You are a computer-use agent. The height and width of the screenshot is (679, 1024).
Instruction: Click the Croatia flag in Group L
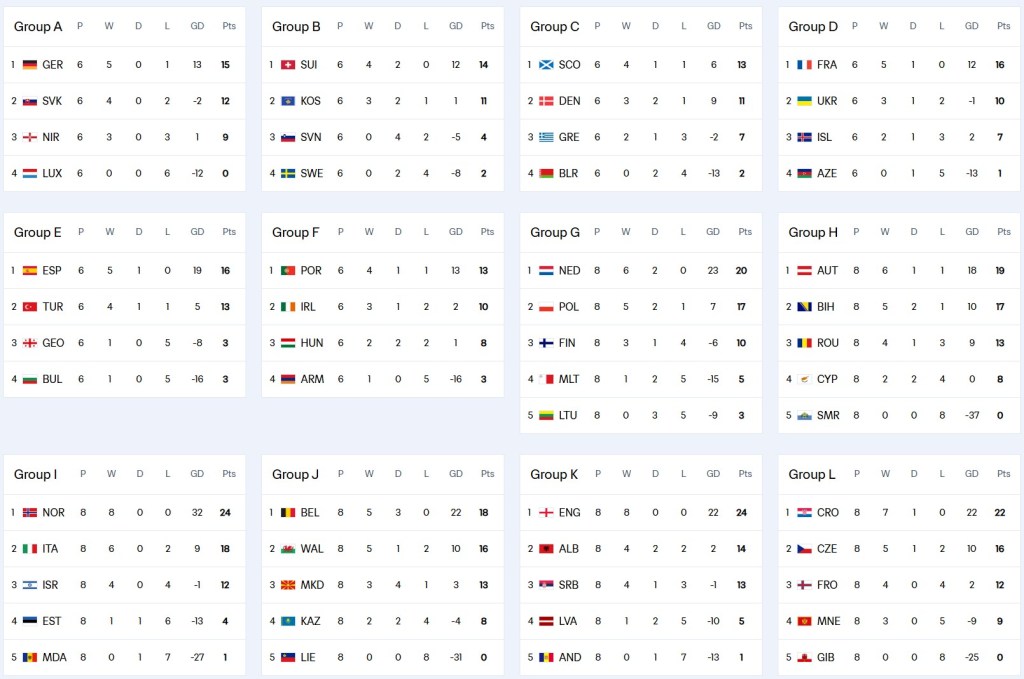click(x=804, y=513)
